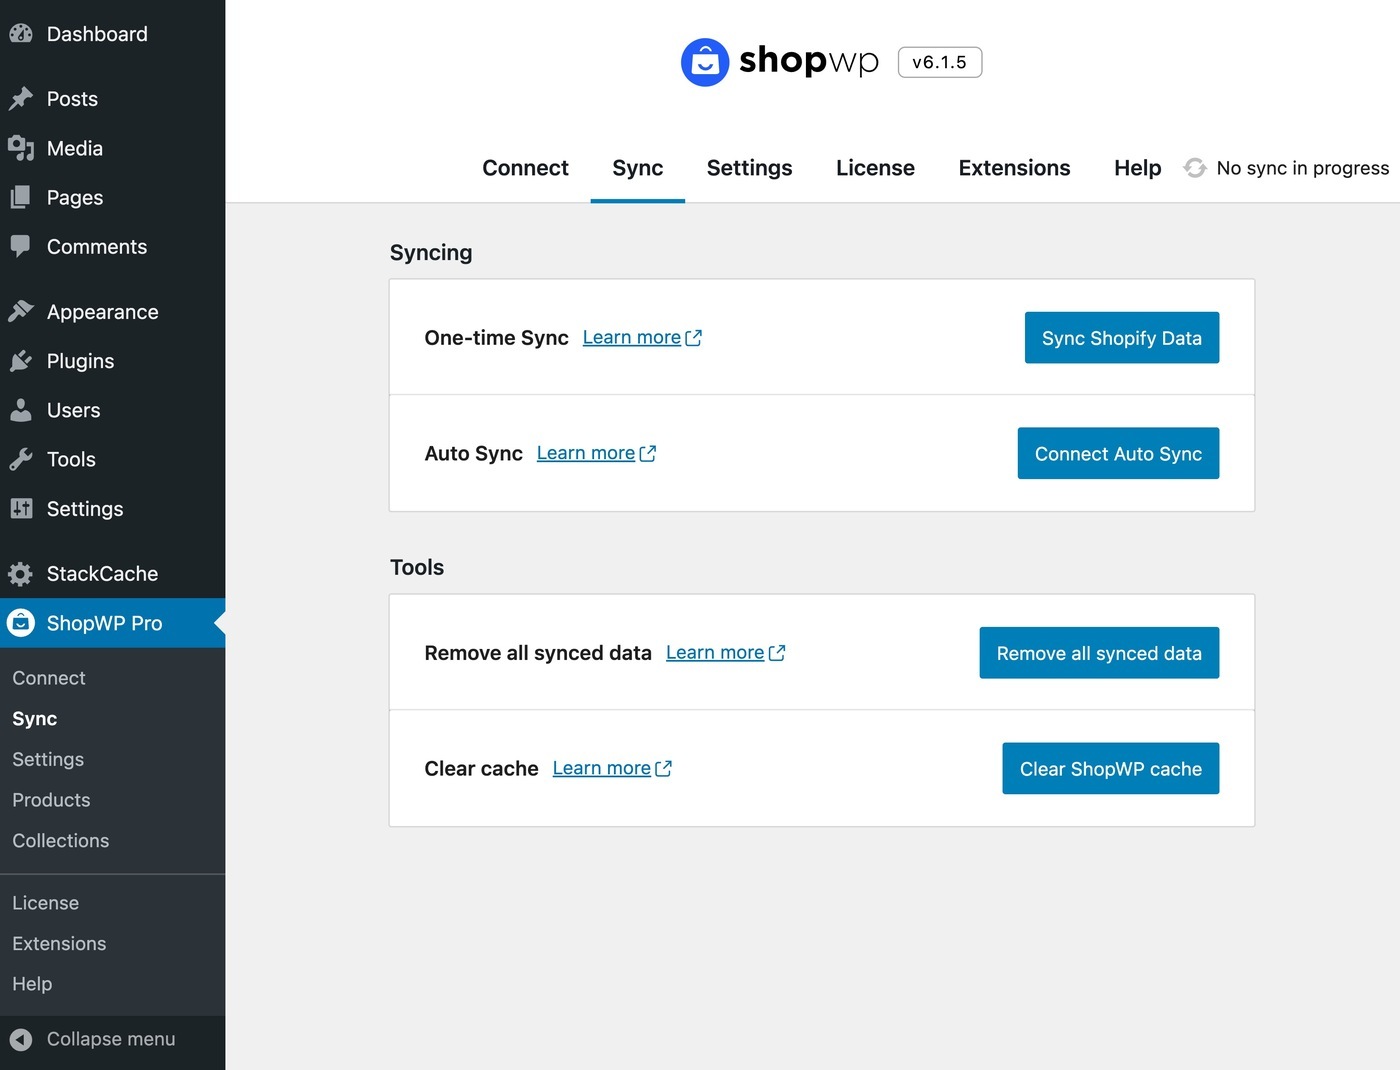Viewport: 1400px width, 1070px height.
Task: Click the ShopWP shopping bag logo
Action: tap(705, 62)
